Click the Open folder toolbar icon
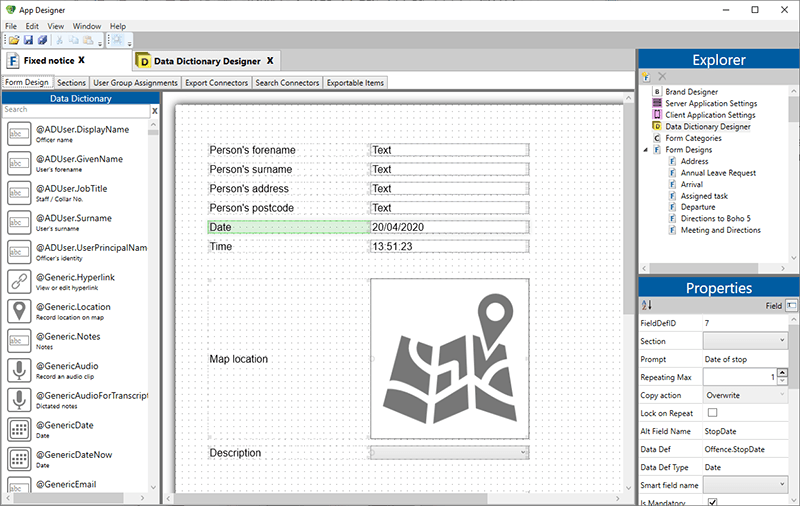This screenshot has height=506, width=800. 14,40
